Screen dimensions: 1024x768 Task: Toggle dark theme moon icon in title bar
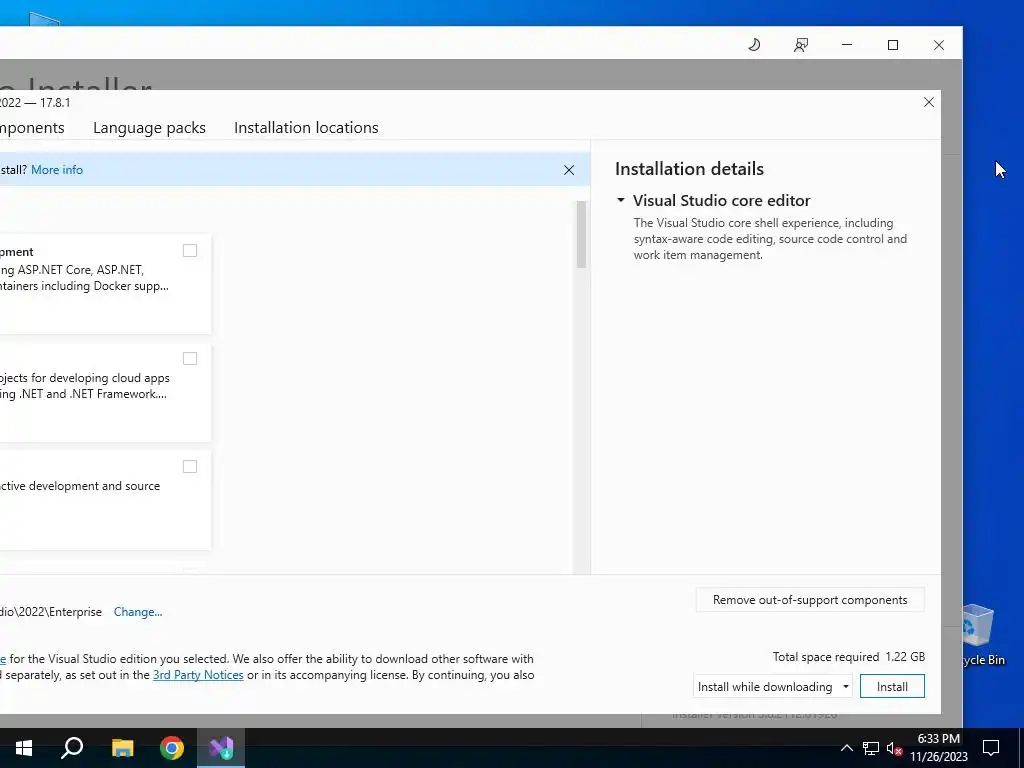click(754, 44)
